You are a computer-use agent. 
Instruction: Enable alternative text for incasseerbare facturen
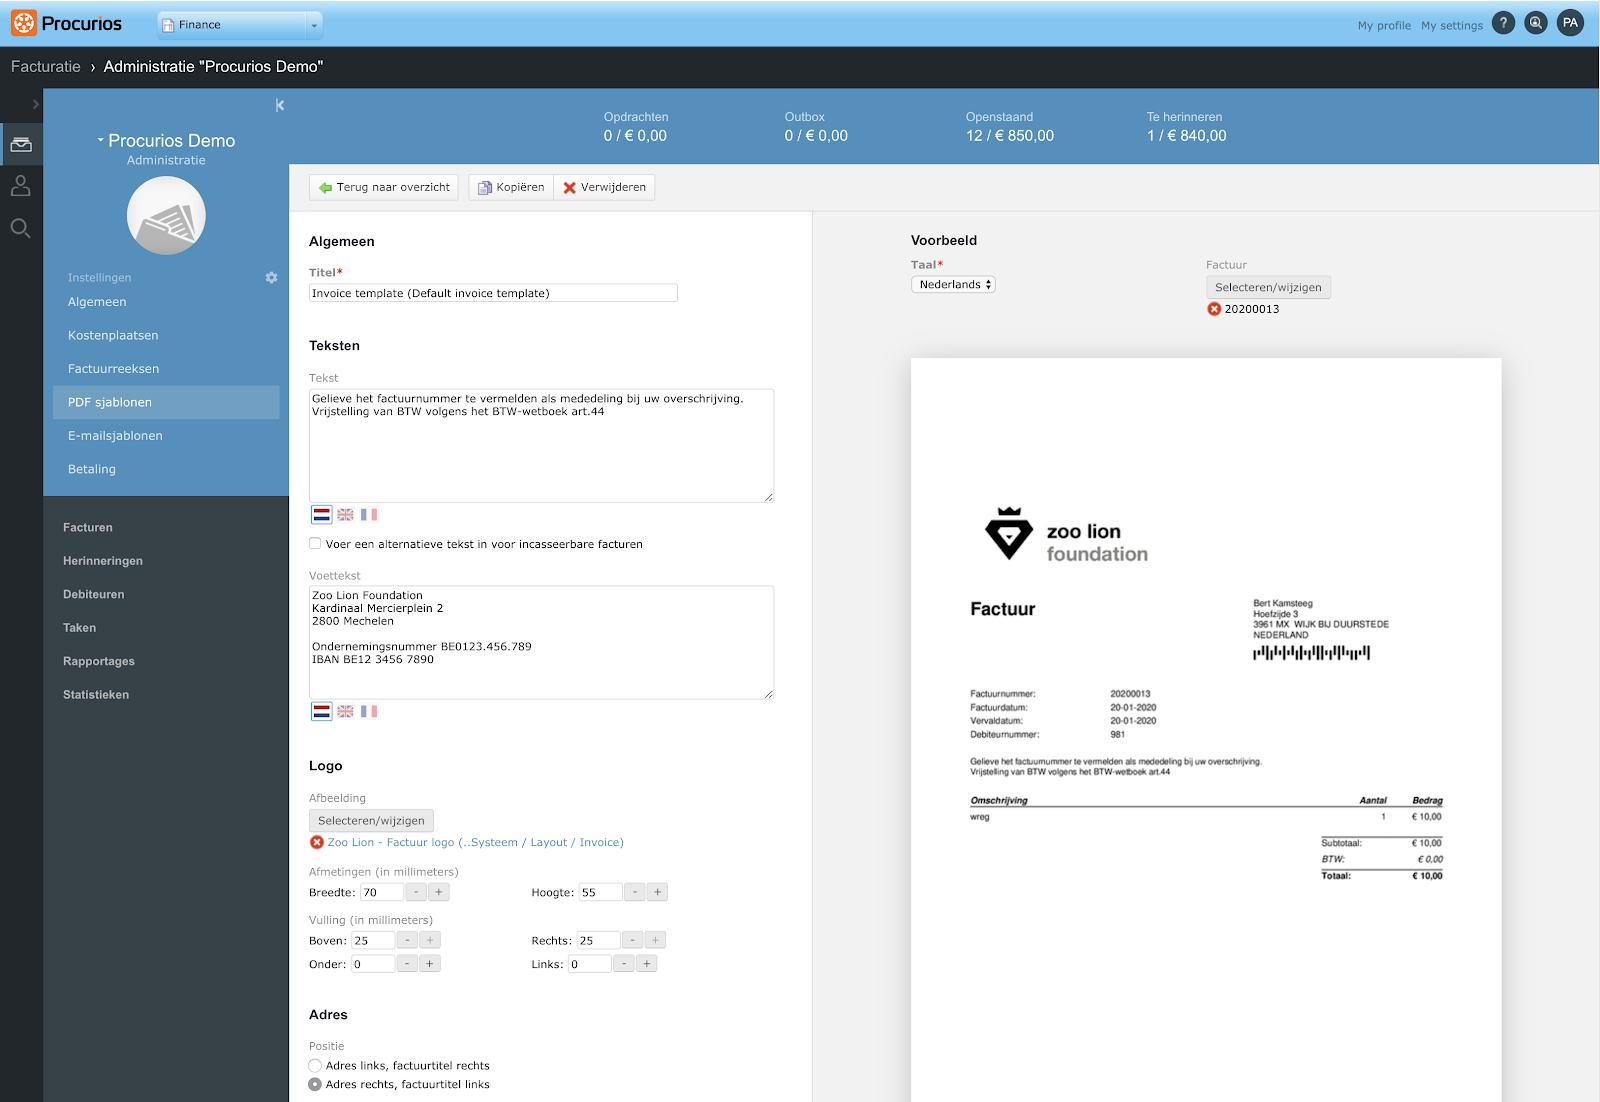click(315, 544)
